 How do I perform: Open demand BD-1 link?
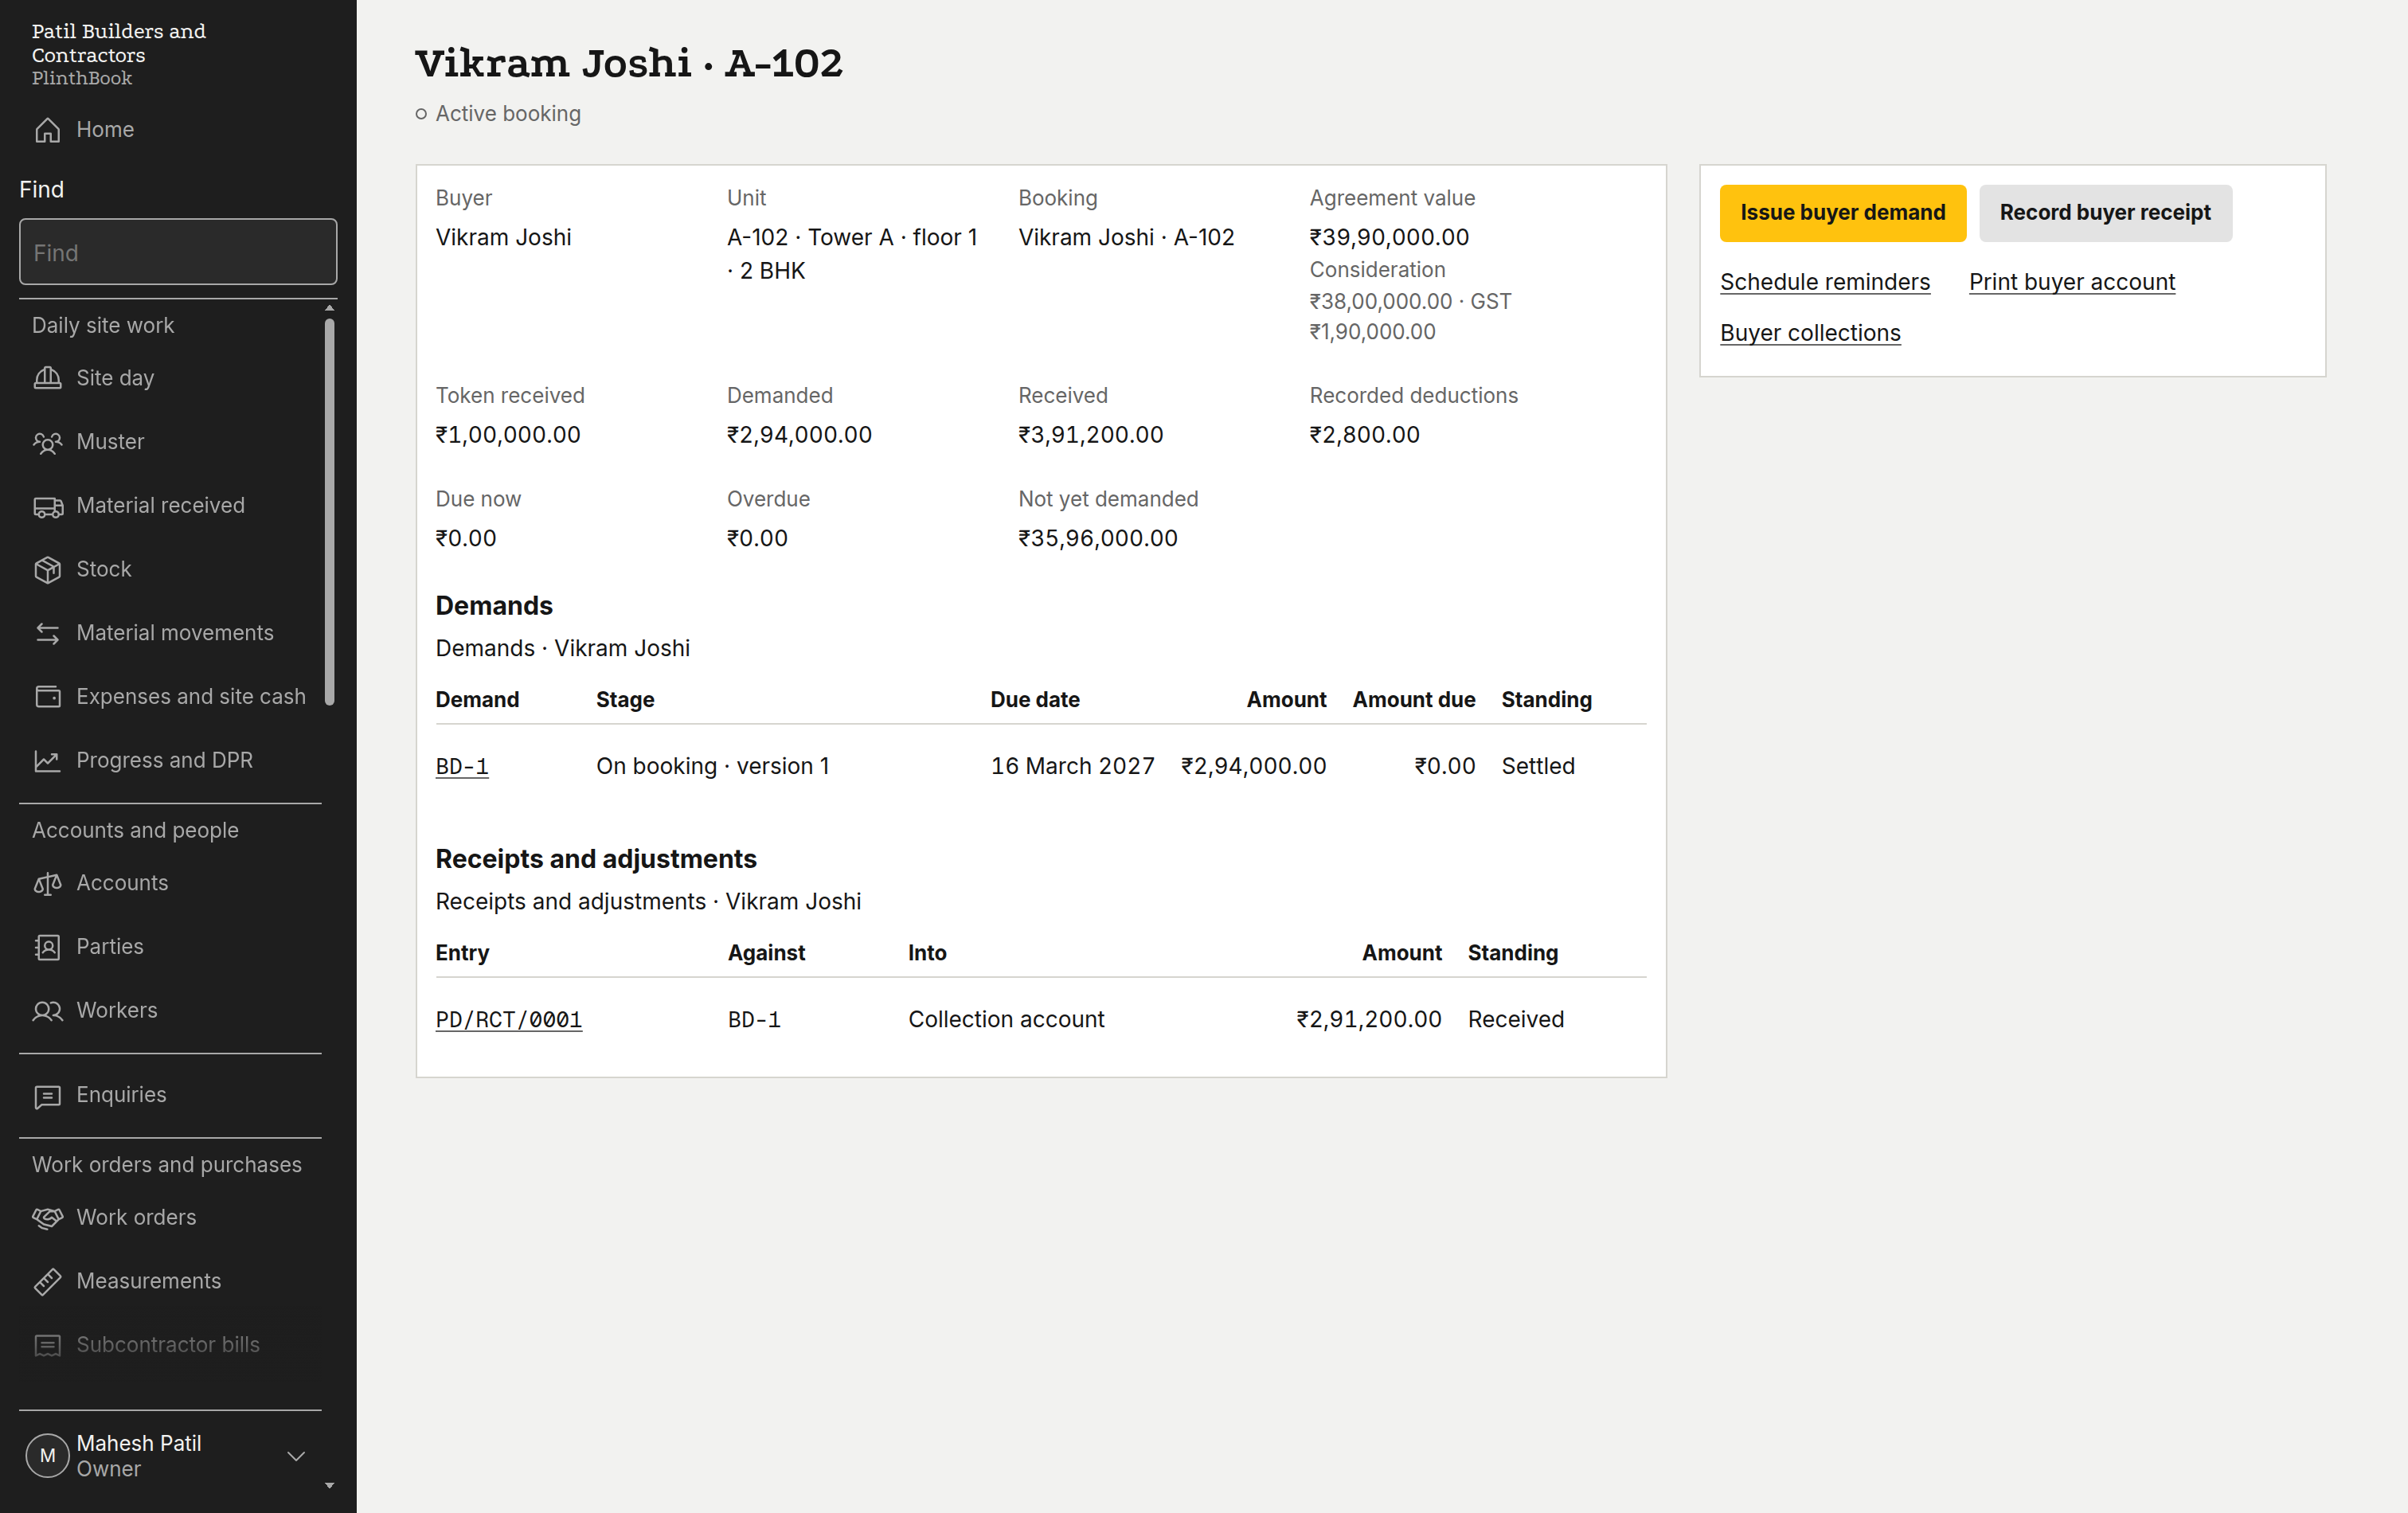point(462,767)
